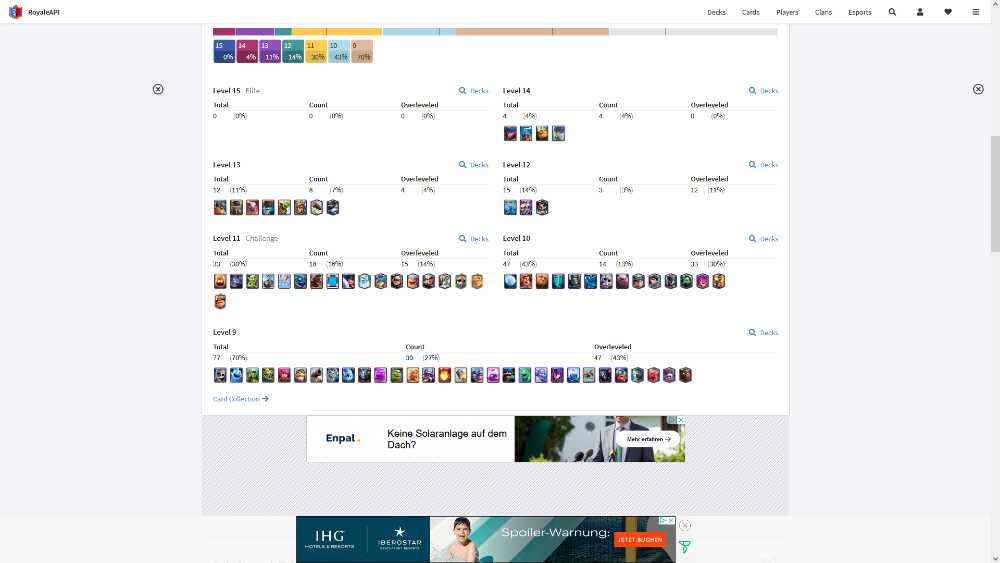Viewport: 1000px width, 563px height.
Task: Search decks for Level 14
Action: [x=763, y=91]
